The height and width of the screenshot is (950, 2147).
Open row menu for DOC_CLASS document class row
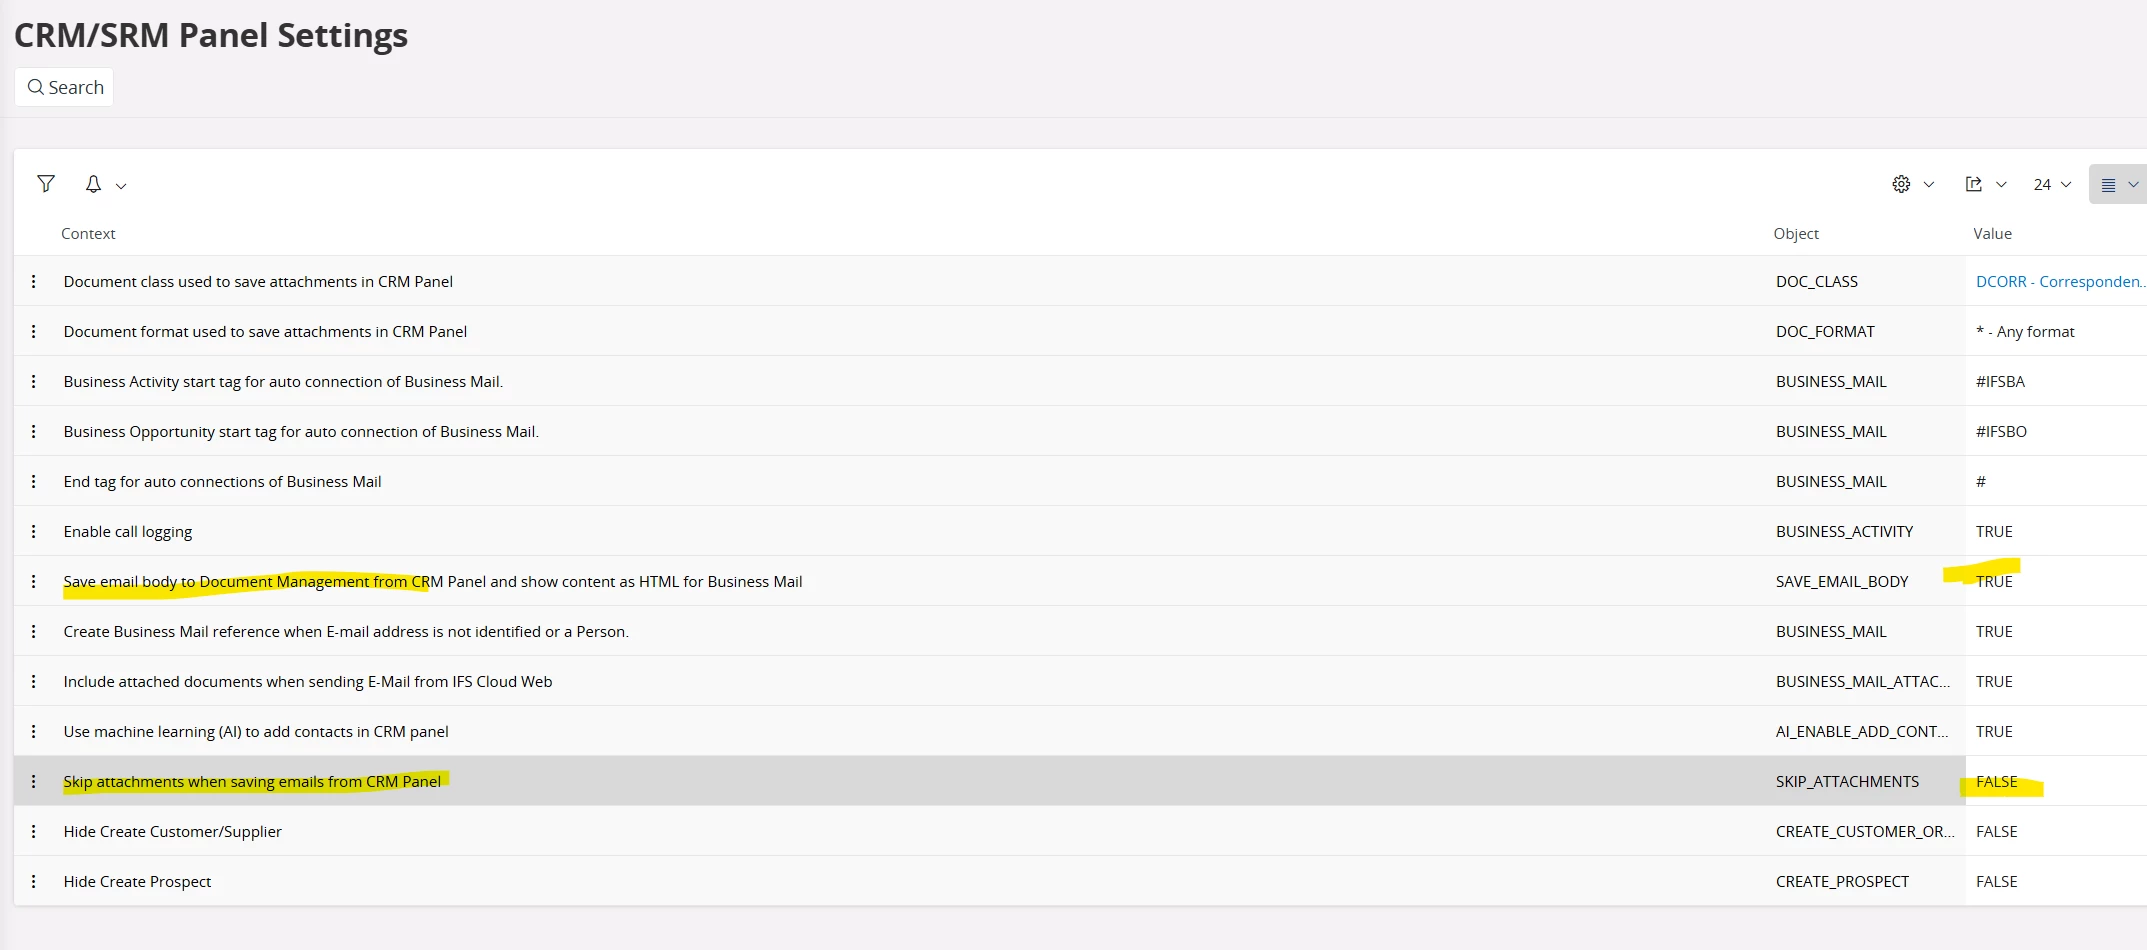pyautogui.click(x=34, y=281)
